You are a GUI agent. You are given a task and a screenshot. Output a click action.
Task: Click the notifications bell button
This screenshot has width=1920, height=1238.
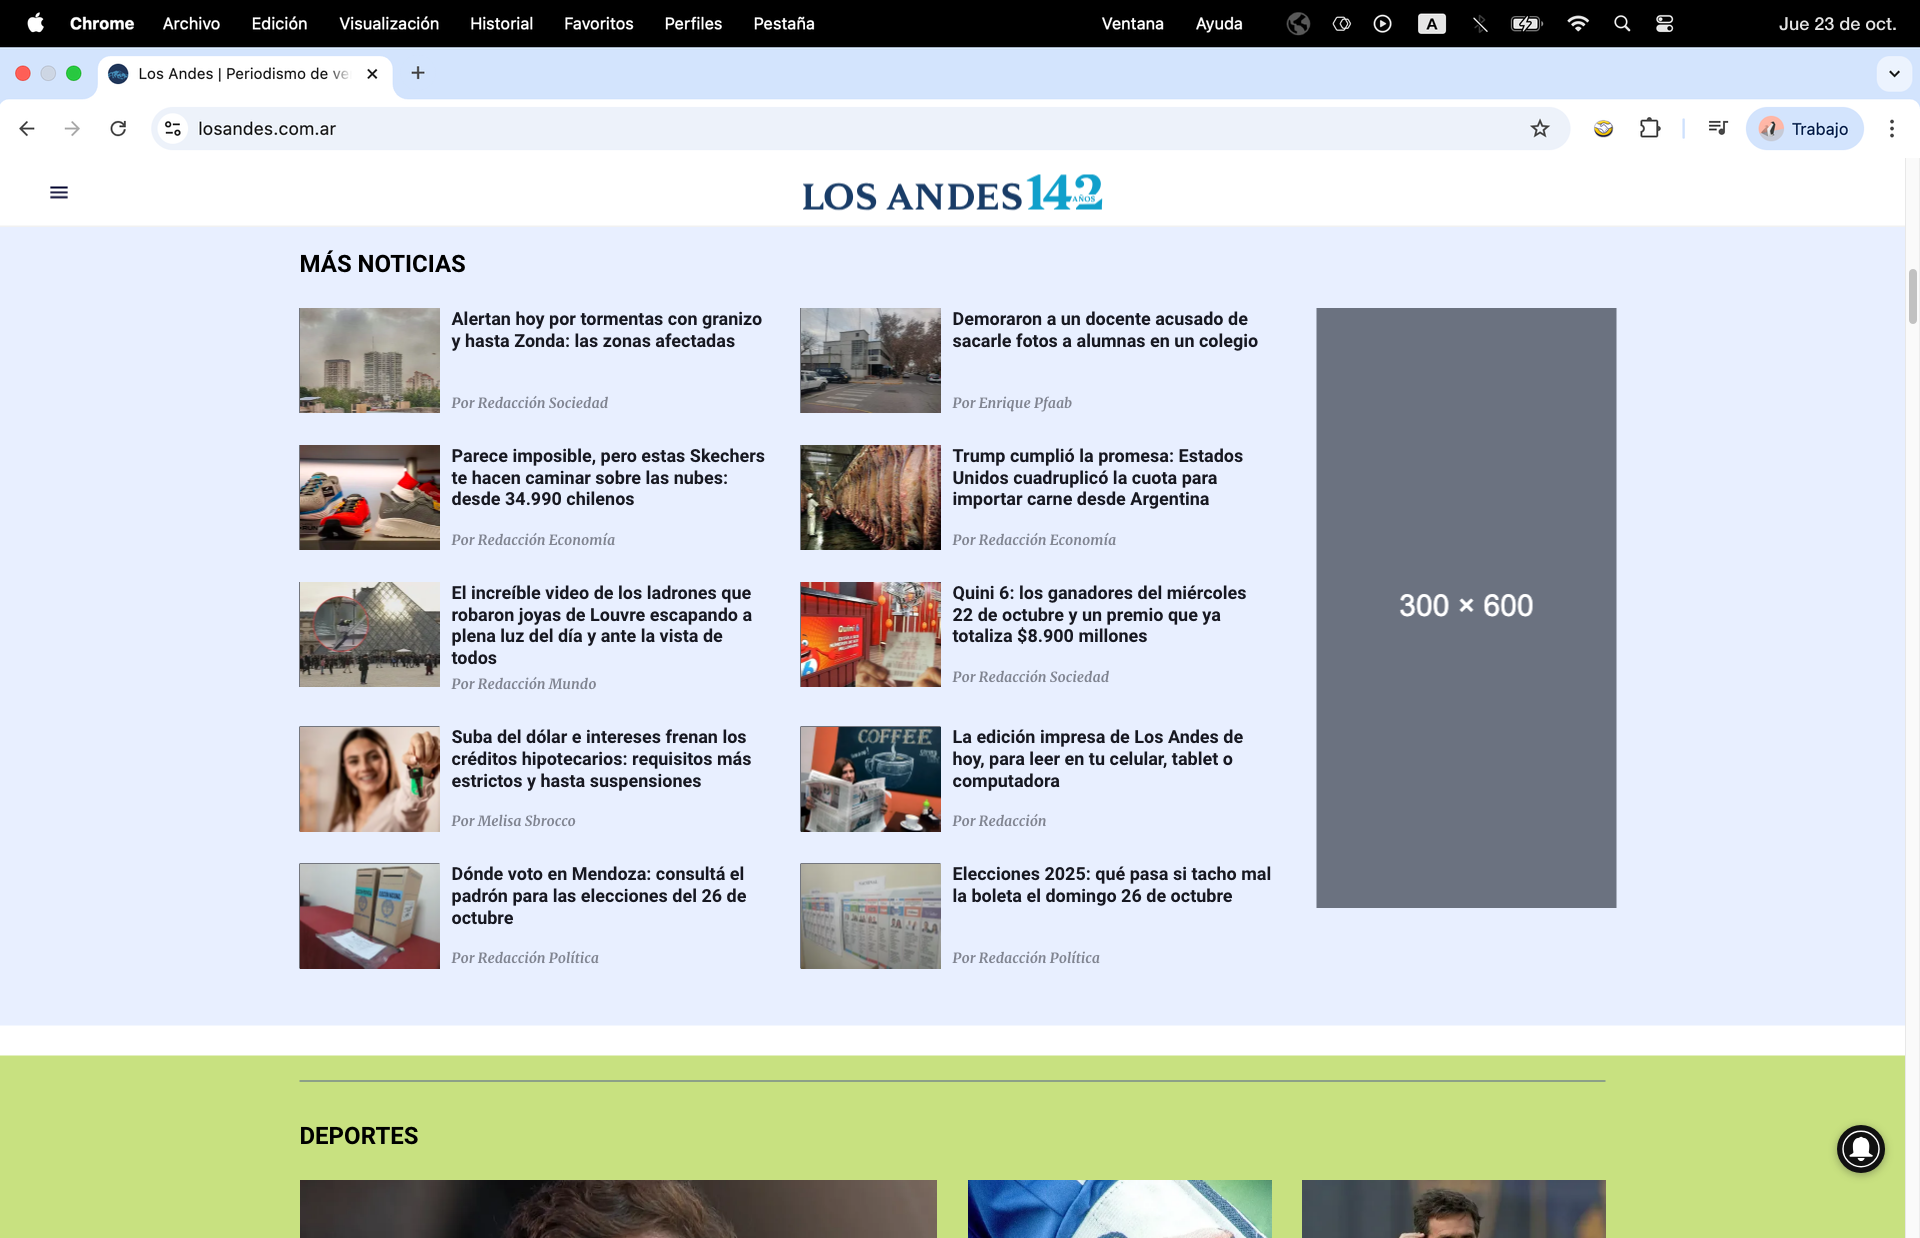click(1860, 1148)
